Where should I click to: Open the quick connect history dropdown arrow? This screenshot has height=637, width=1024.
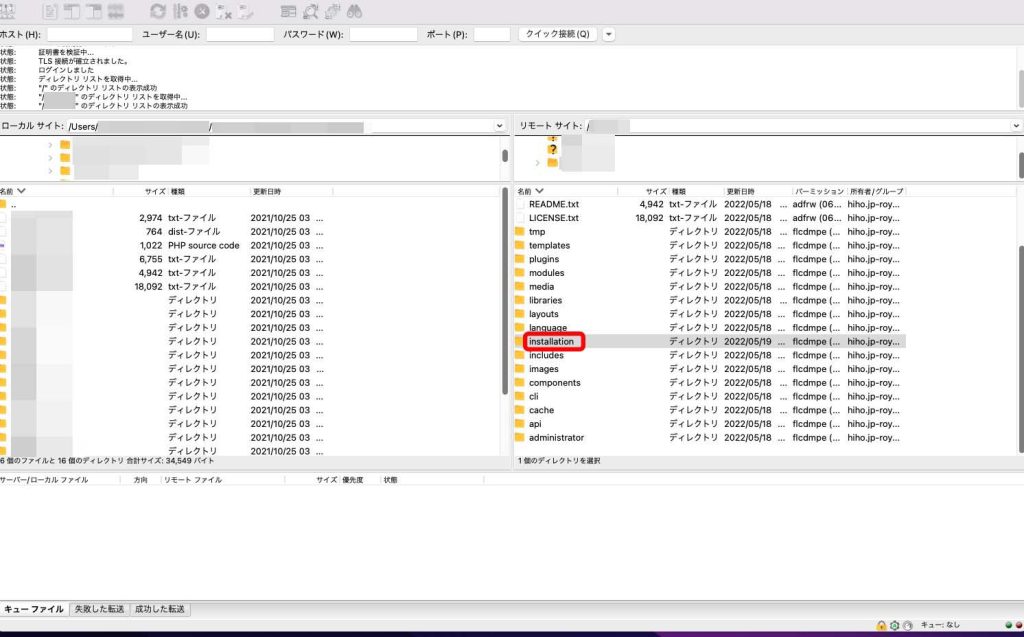point(609,34)
